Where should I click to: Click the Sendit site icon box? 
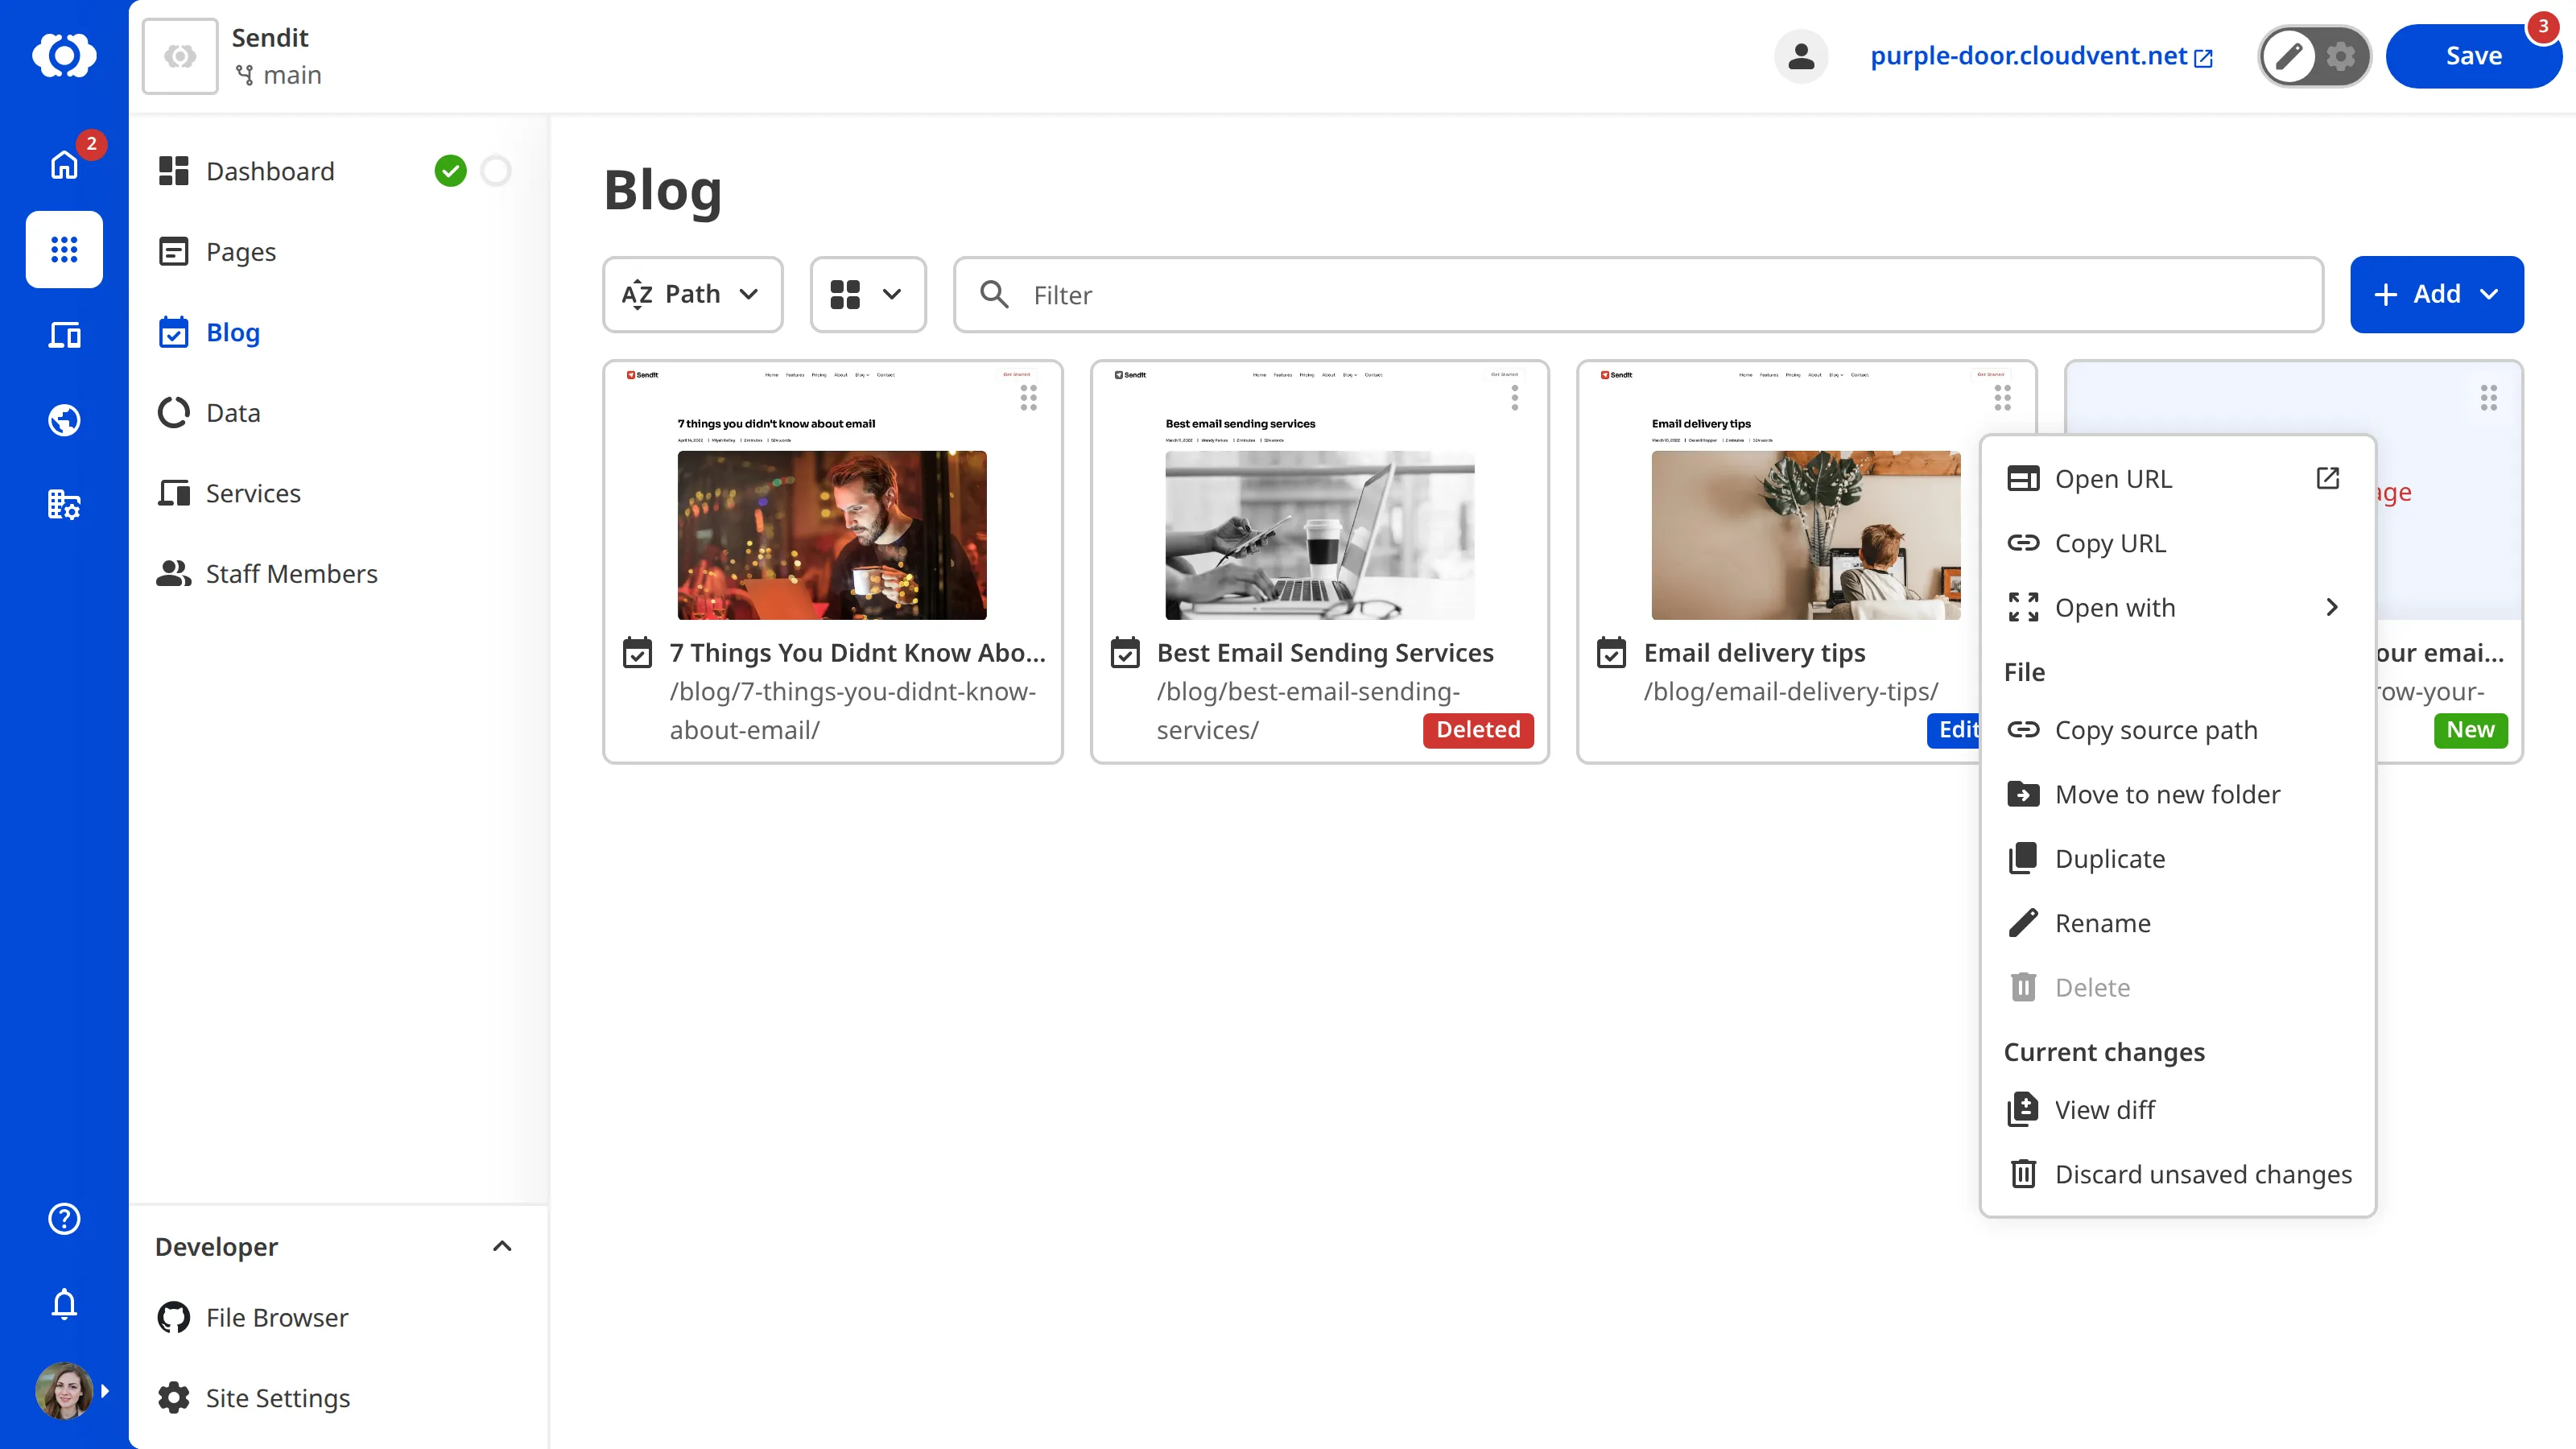[180, 56]
